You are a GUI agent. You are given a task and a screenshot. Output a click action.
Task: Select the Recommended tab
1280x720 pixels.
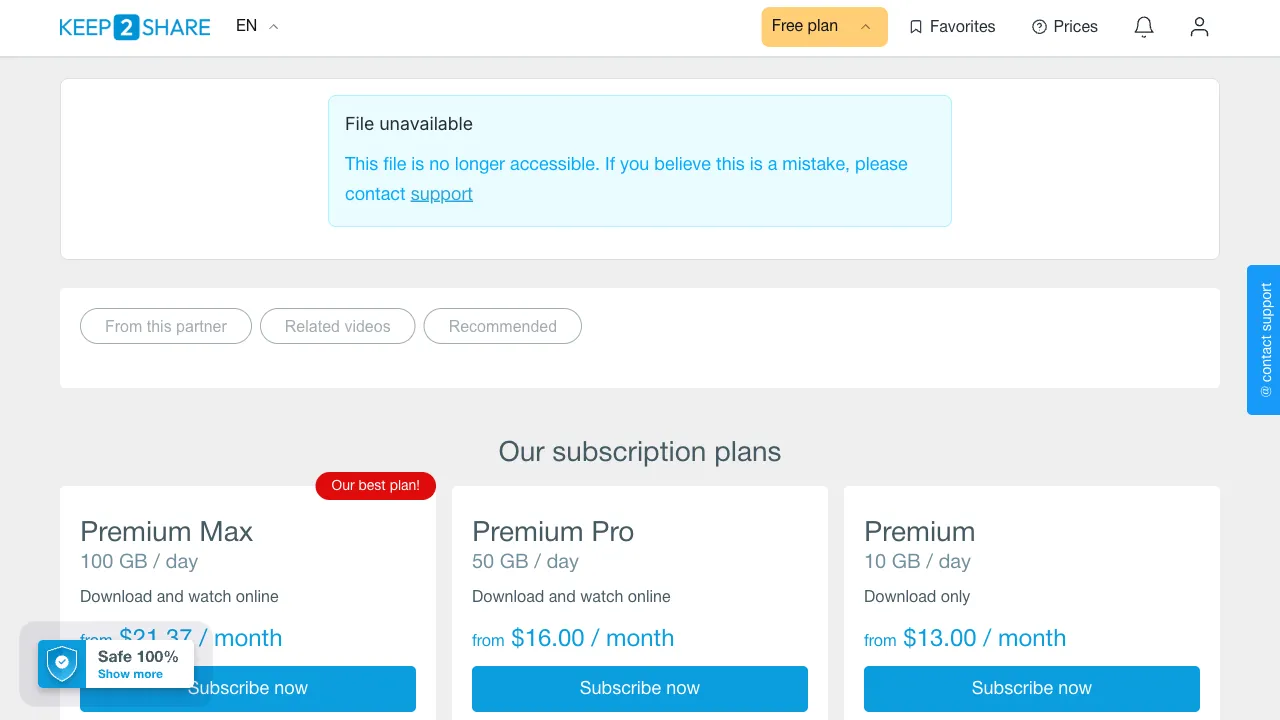503,326
